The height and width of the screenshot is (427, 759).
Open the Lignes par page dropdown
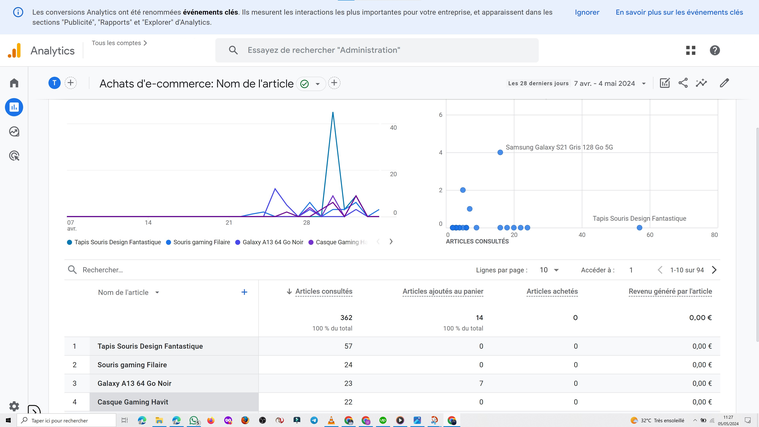coord(549,270)
